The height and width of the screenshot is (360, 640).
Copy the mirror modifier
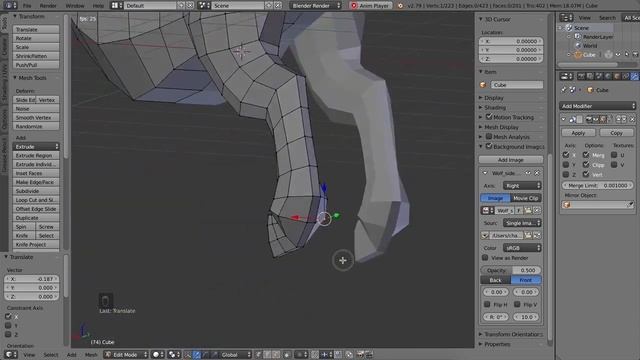(x=616, y=133)
